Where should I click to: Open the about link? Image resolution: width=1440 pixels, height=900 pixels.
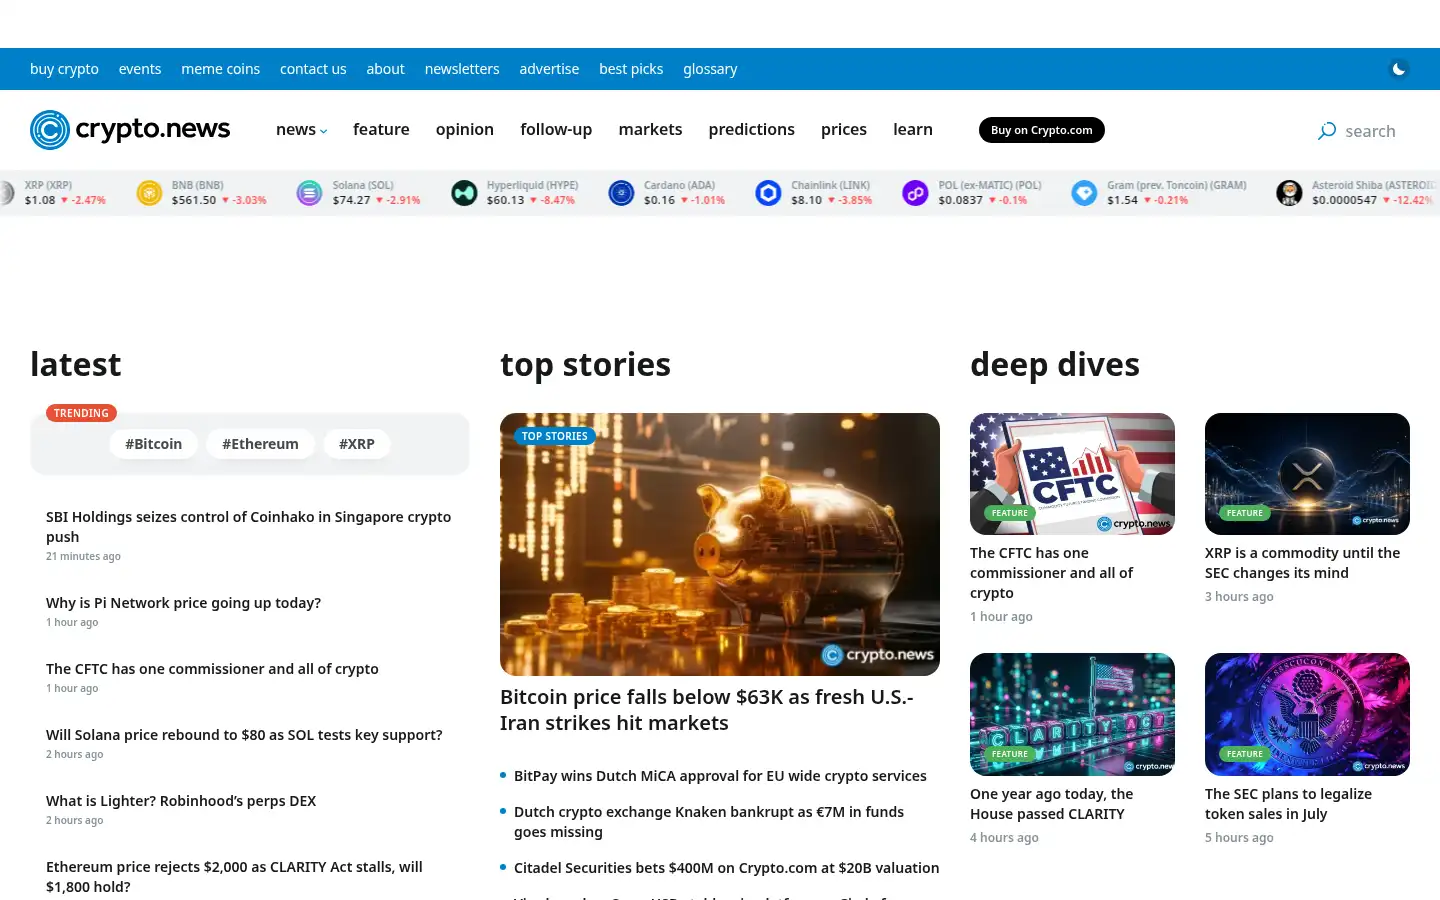click(x=385, y=69)
